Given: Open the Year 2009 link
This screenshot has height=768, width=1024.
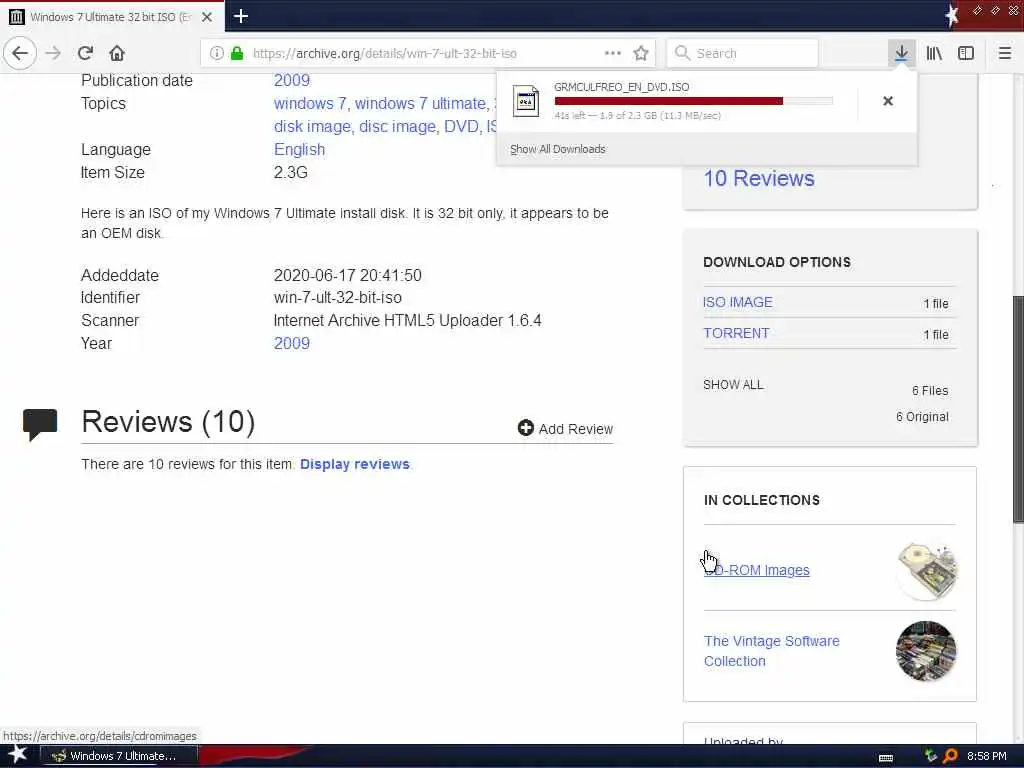Looking at the screenshot, I should pyautogui.click(x=291, y=344).
